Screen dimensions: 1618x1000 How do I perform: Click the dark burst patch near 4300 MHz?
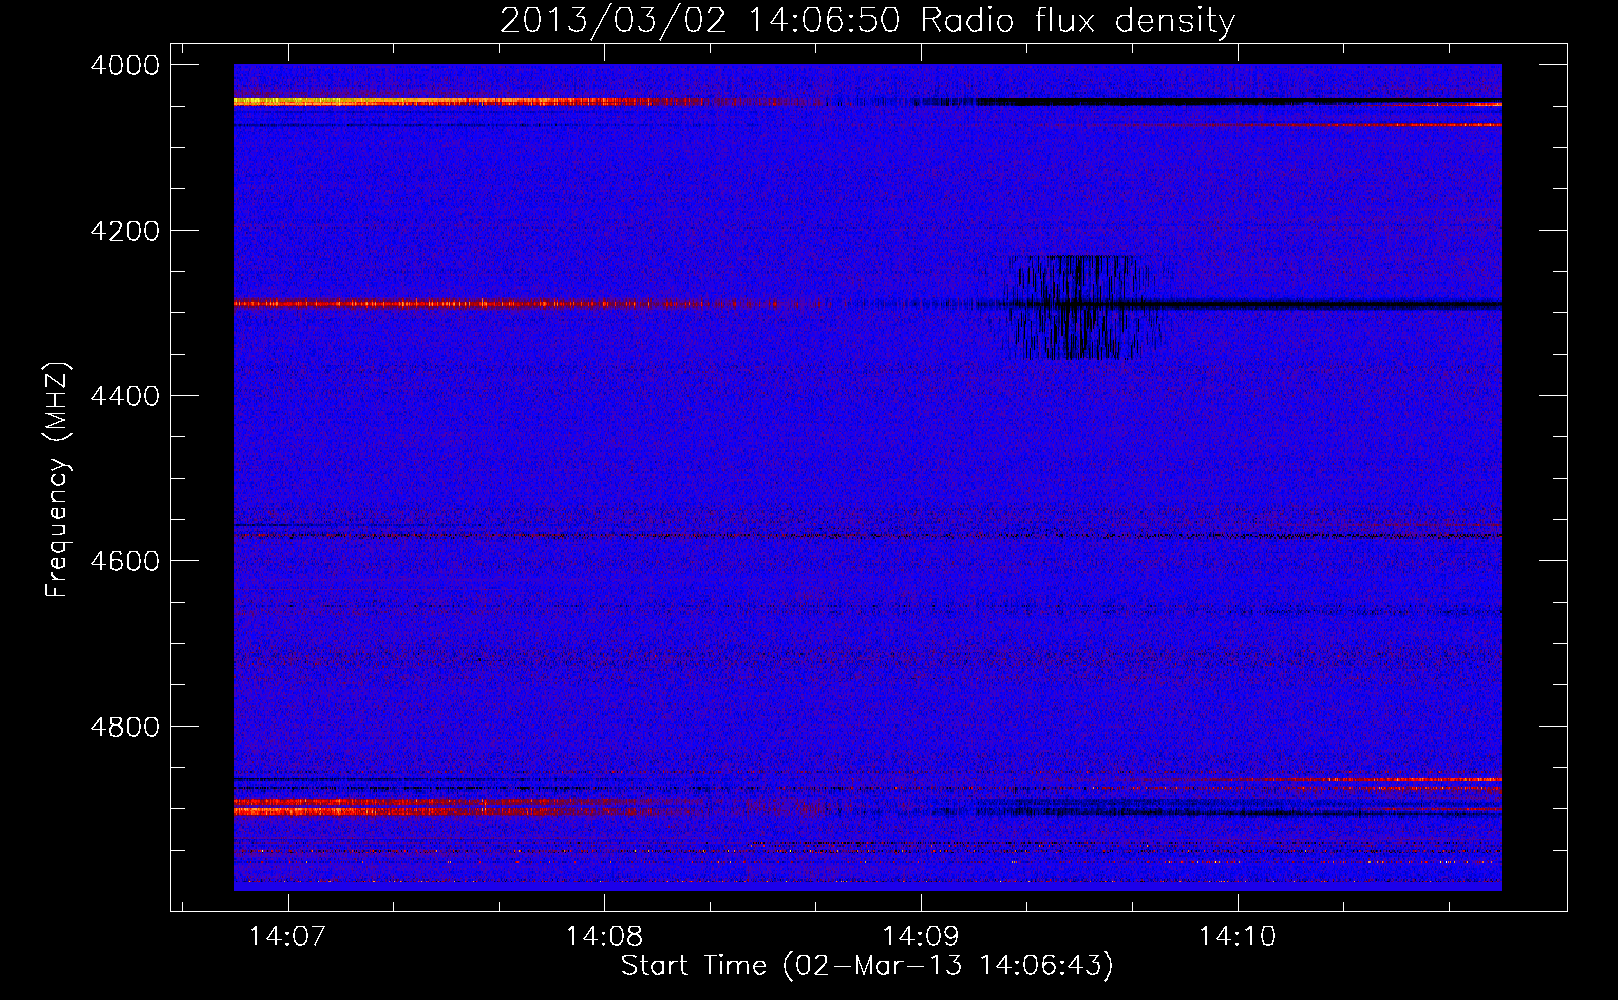pos(1082,307)
